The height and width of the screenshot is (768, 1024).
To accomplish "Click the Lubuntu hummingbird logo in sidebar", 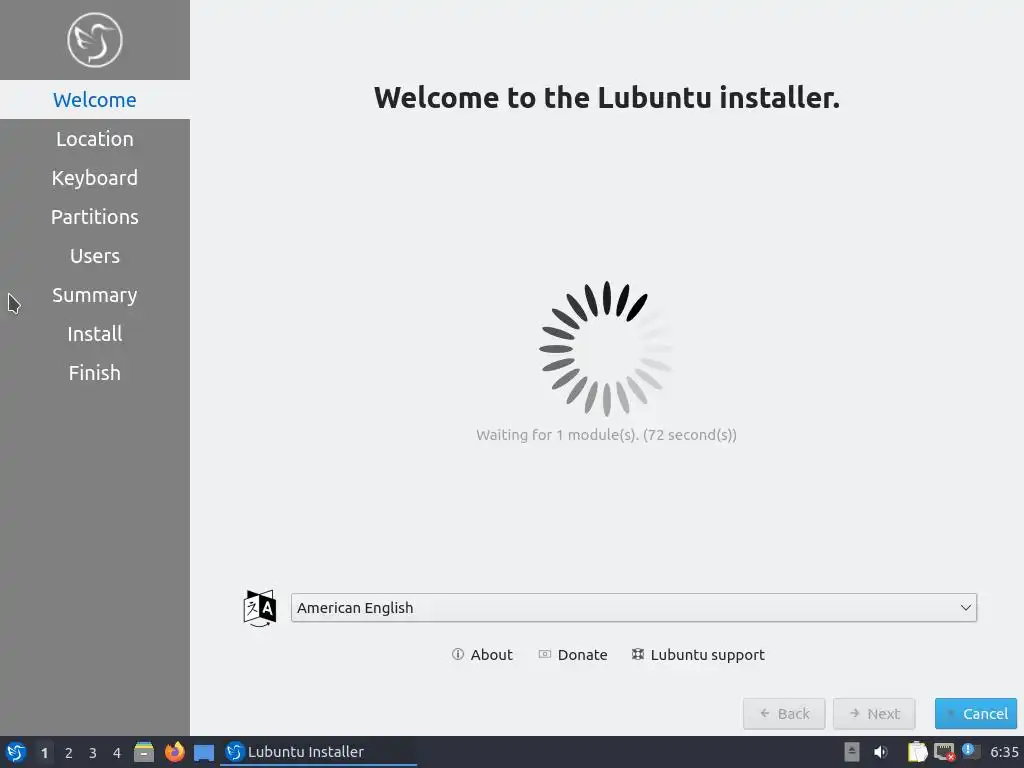I will [x=95, y=40].
